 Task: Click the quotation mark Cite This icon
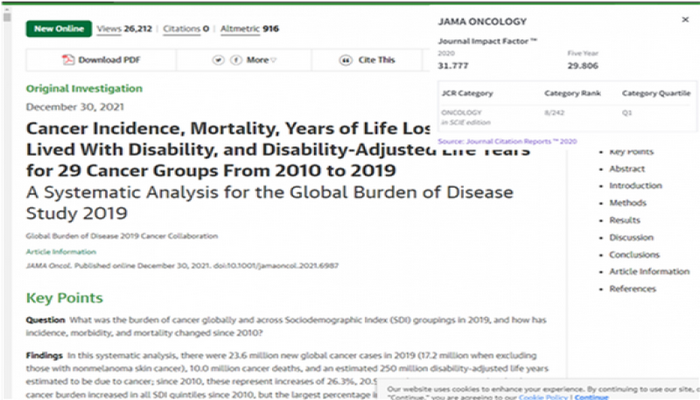[x=340, y=60]
